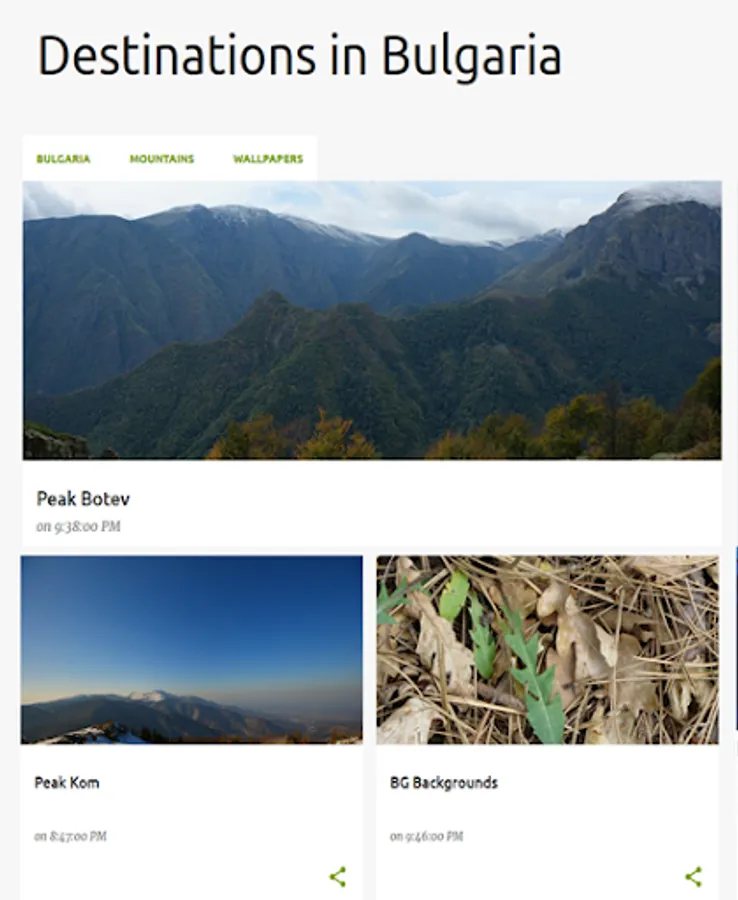Click the empty space below BG Backgrounds title
The width and height of the screenshot is (738, 900).
coord(547,810)
